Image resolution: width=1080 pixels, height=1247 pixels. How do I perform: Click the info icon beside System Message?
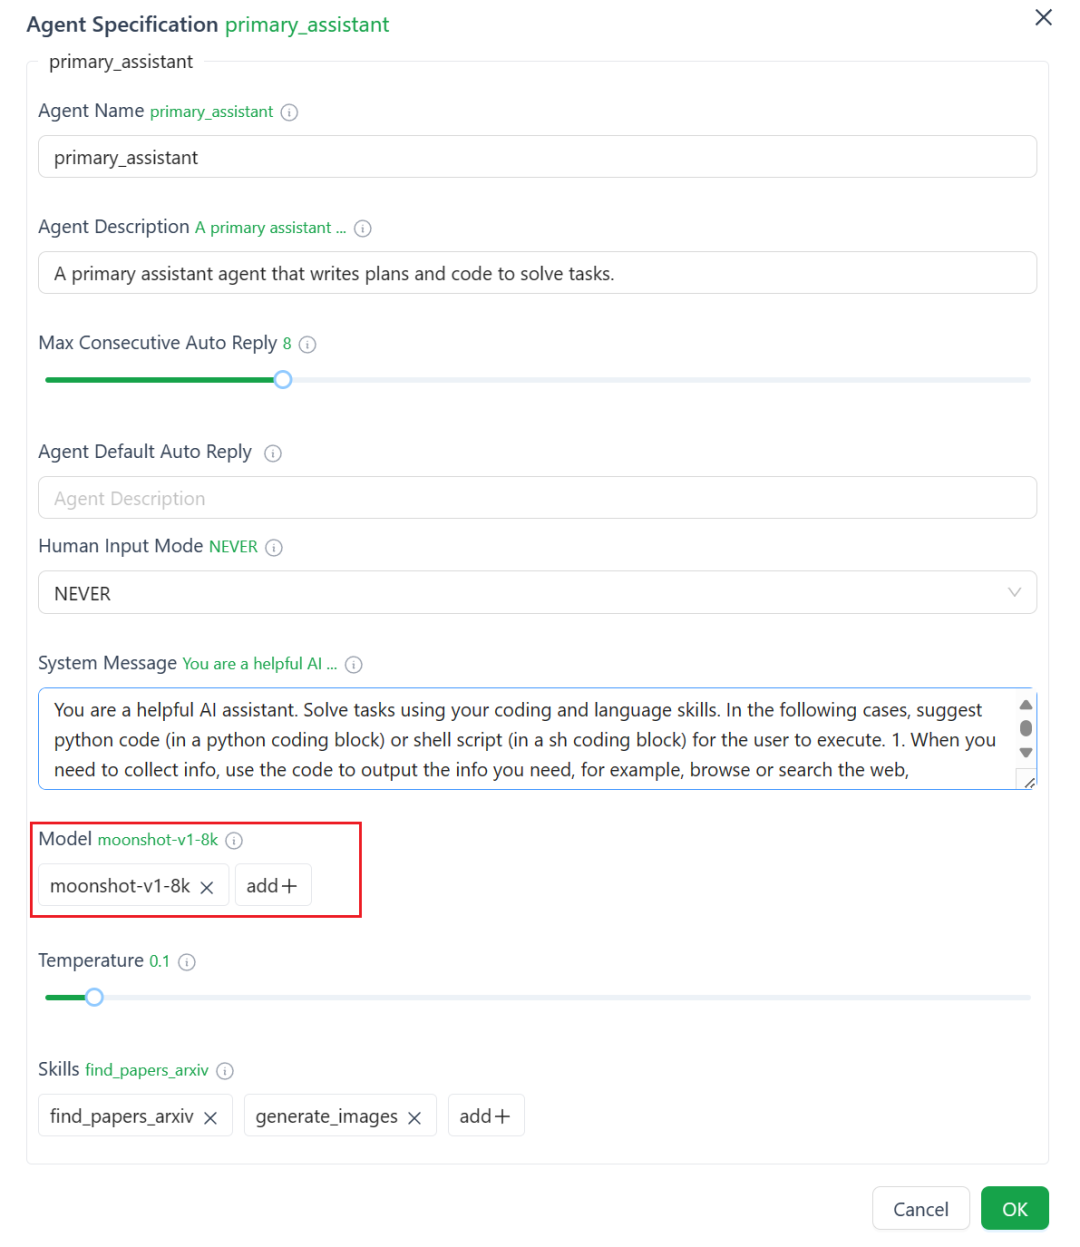(x=353, y=664)
